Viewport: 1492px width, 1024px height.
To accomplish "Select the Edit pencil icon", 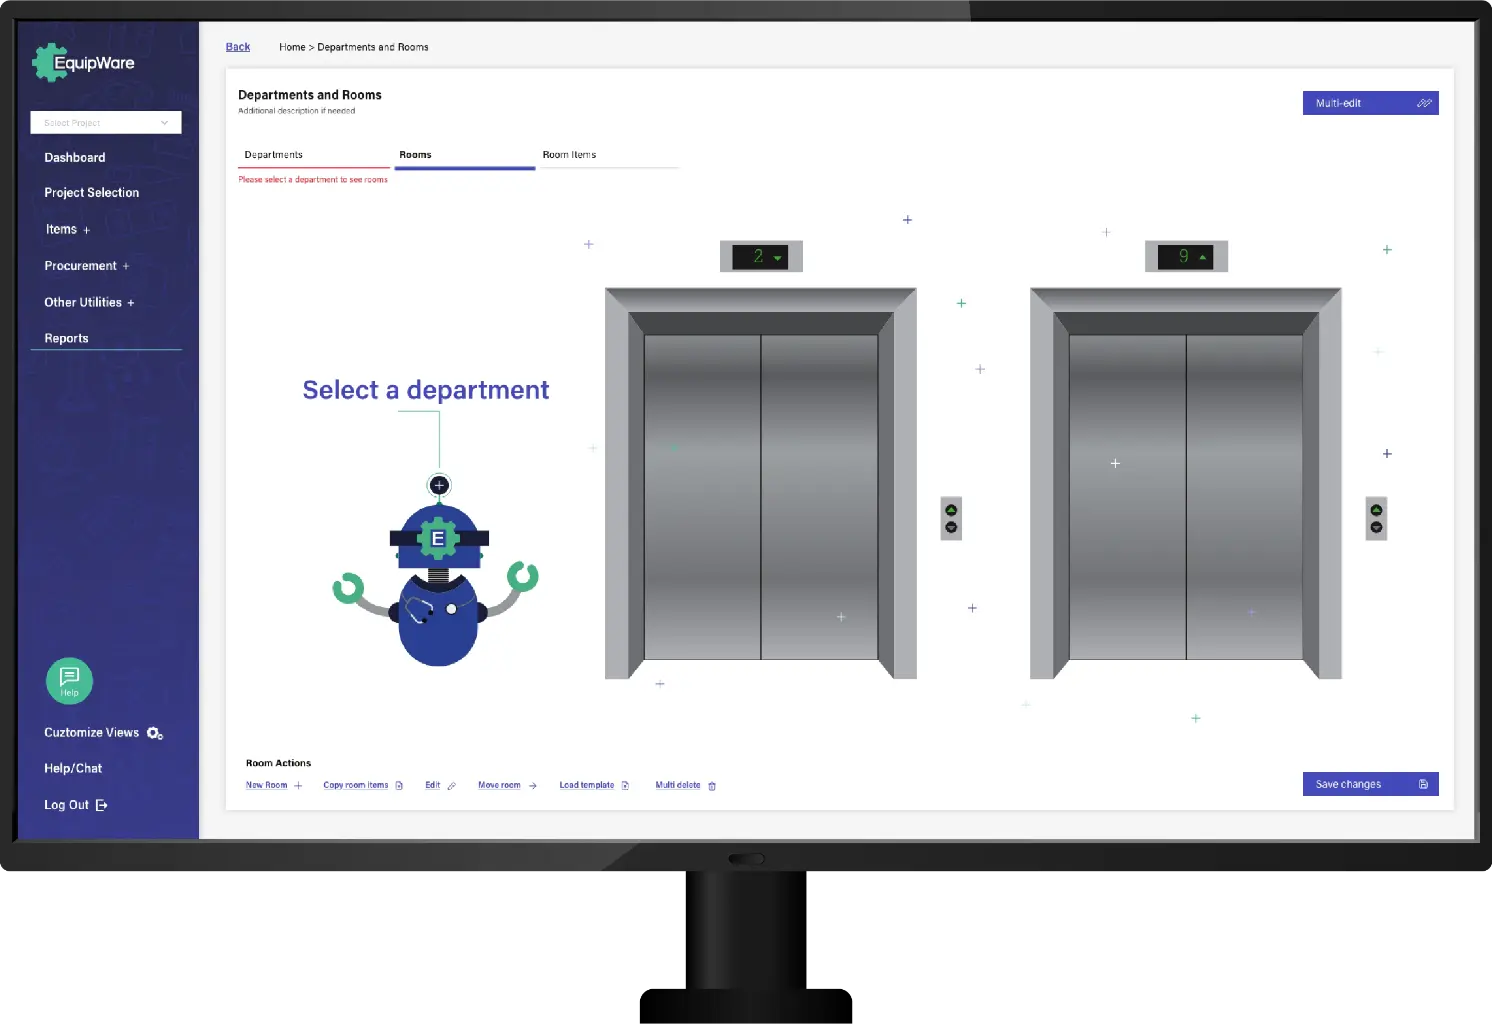I will tap(452, 785).
